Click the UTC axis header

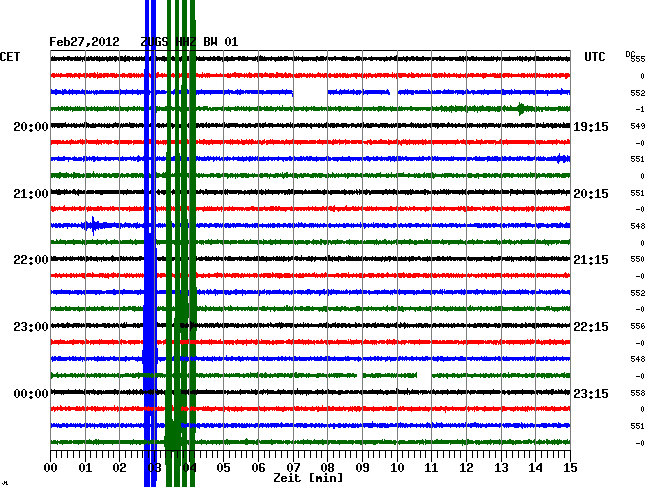tap(594, 57)
